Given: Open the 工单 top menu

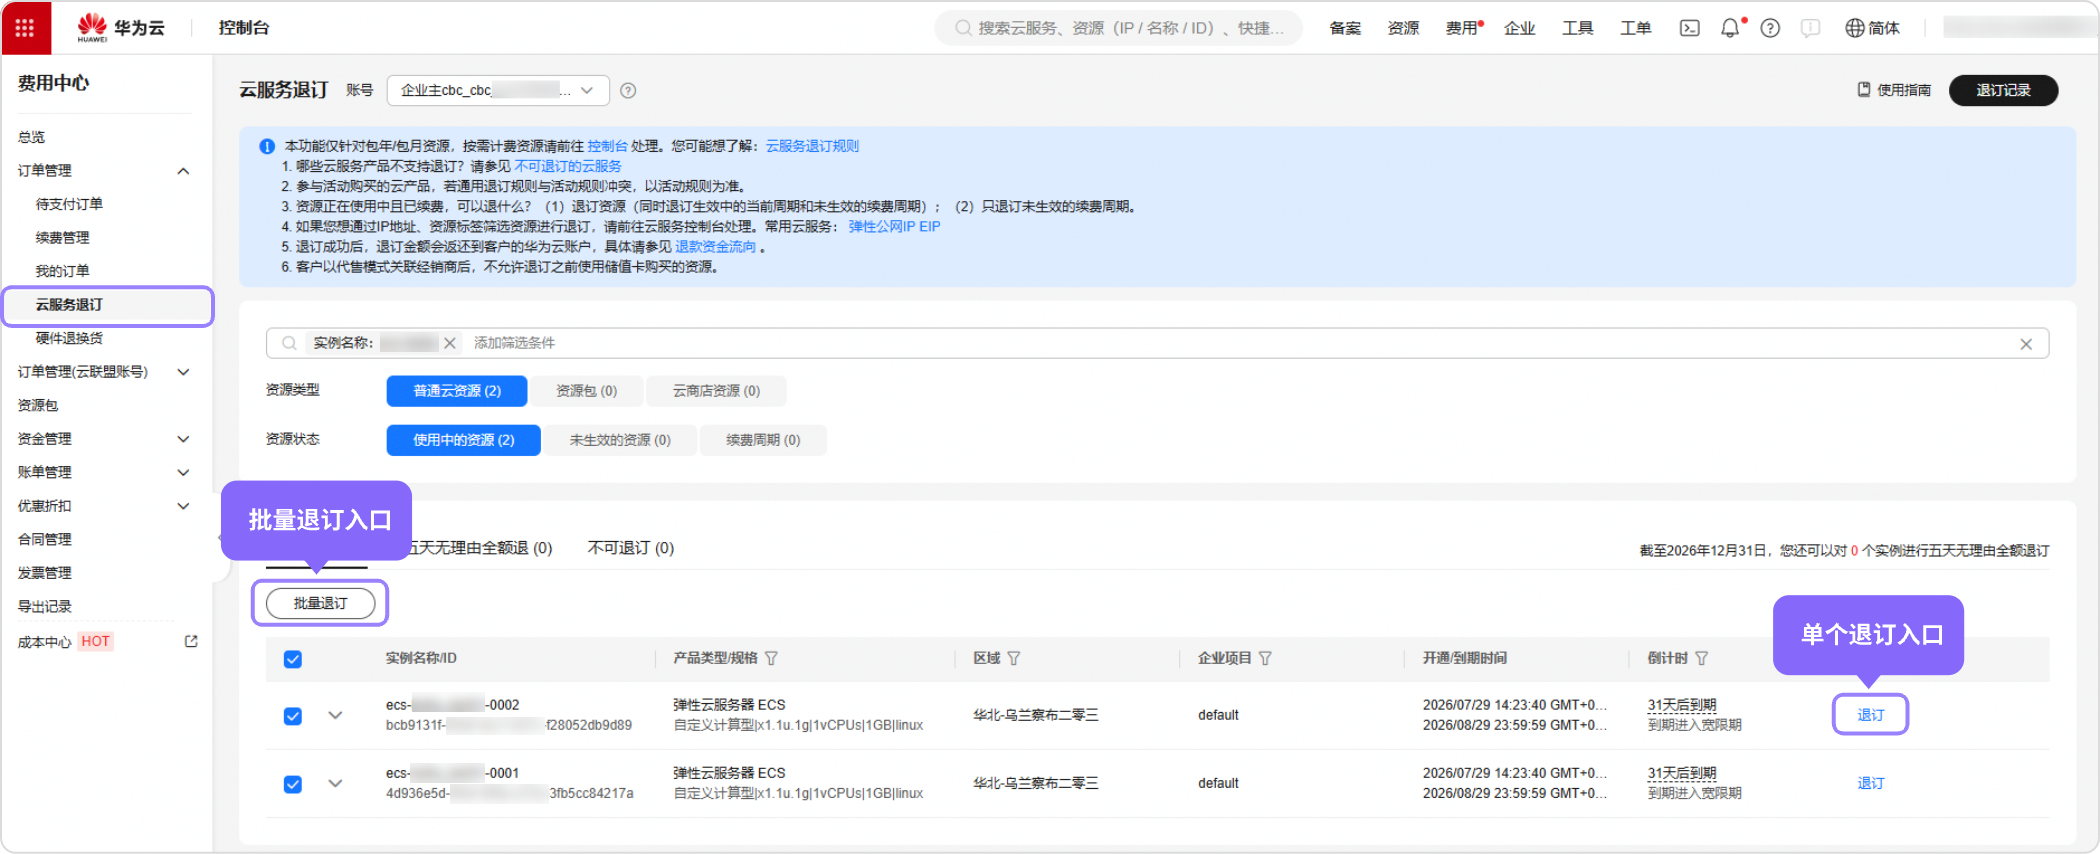Looking at the screenshot, I should pyautogui.click(x=1635, y=28).
